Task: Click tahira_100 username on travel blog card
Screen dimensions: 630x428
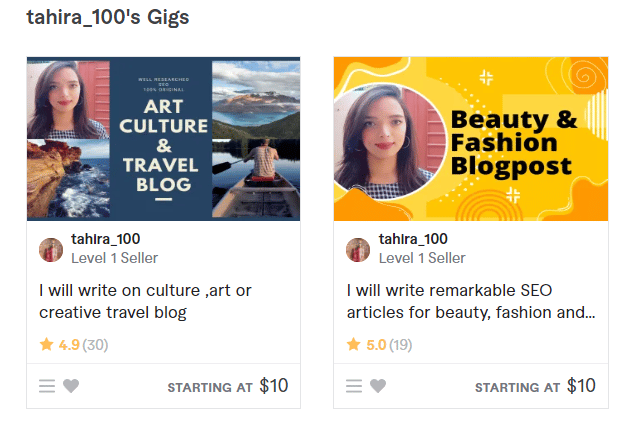Action: click(x=106, y=239)
